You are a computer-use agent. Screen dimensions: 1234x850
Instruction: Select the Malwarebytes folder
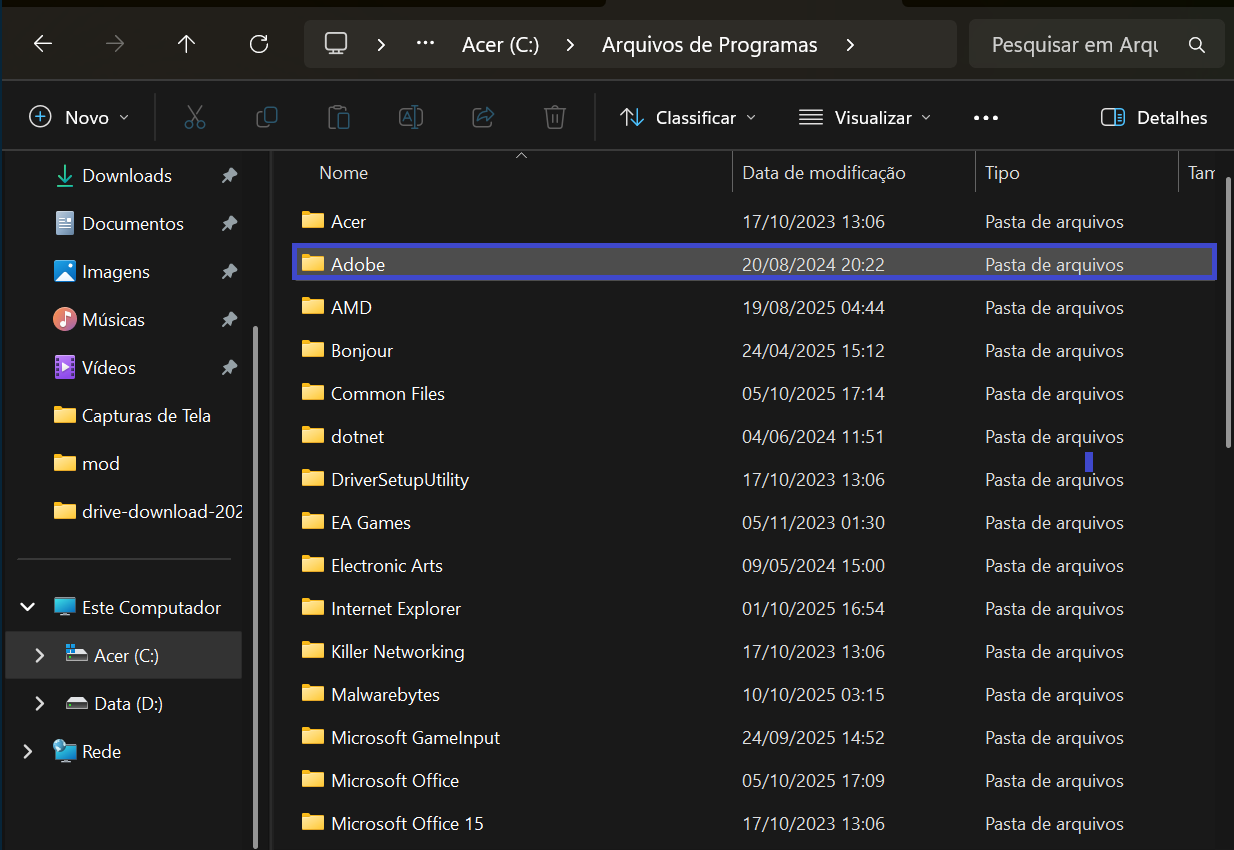point(385,695)
